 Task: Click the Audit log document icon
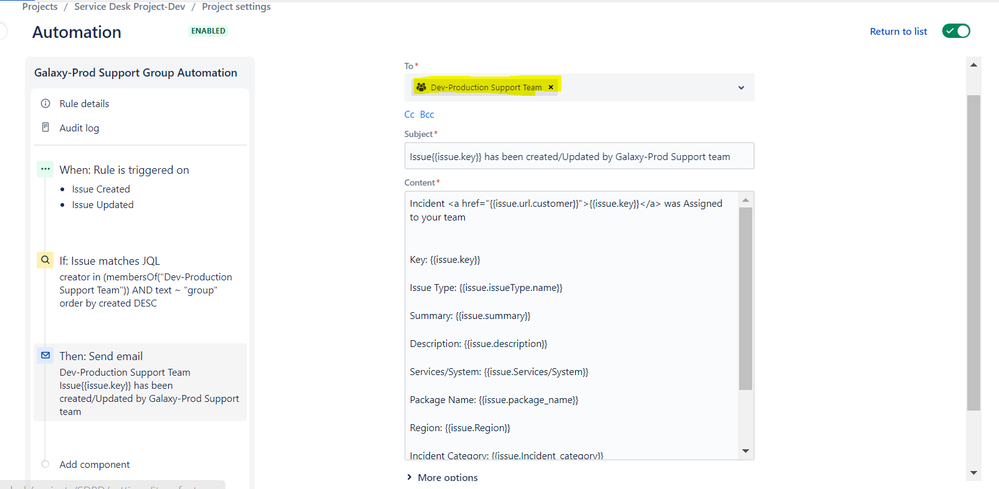point(45,127)
